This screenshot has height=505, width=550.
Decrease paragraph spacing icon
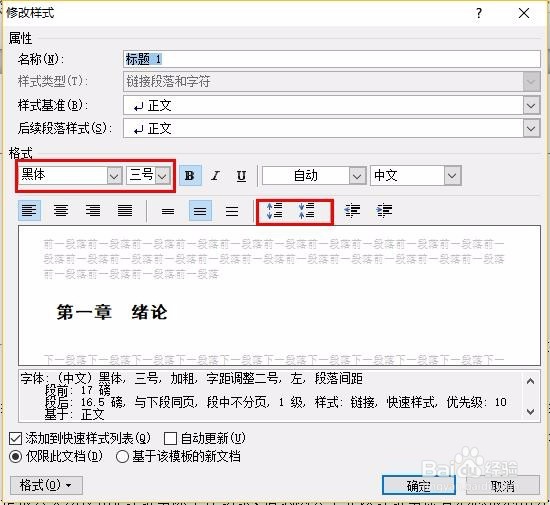point(306,211)
